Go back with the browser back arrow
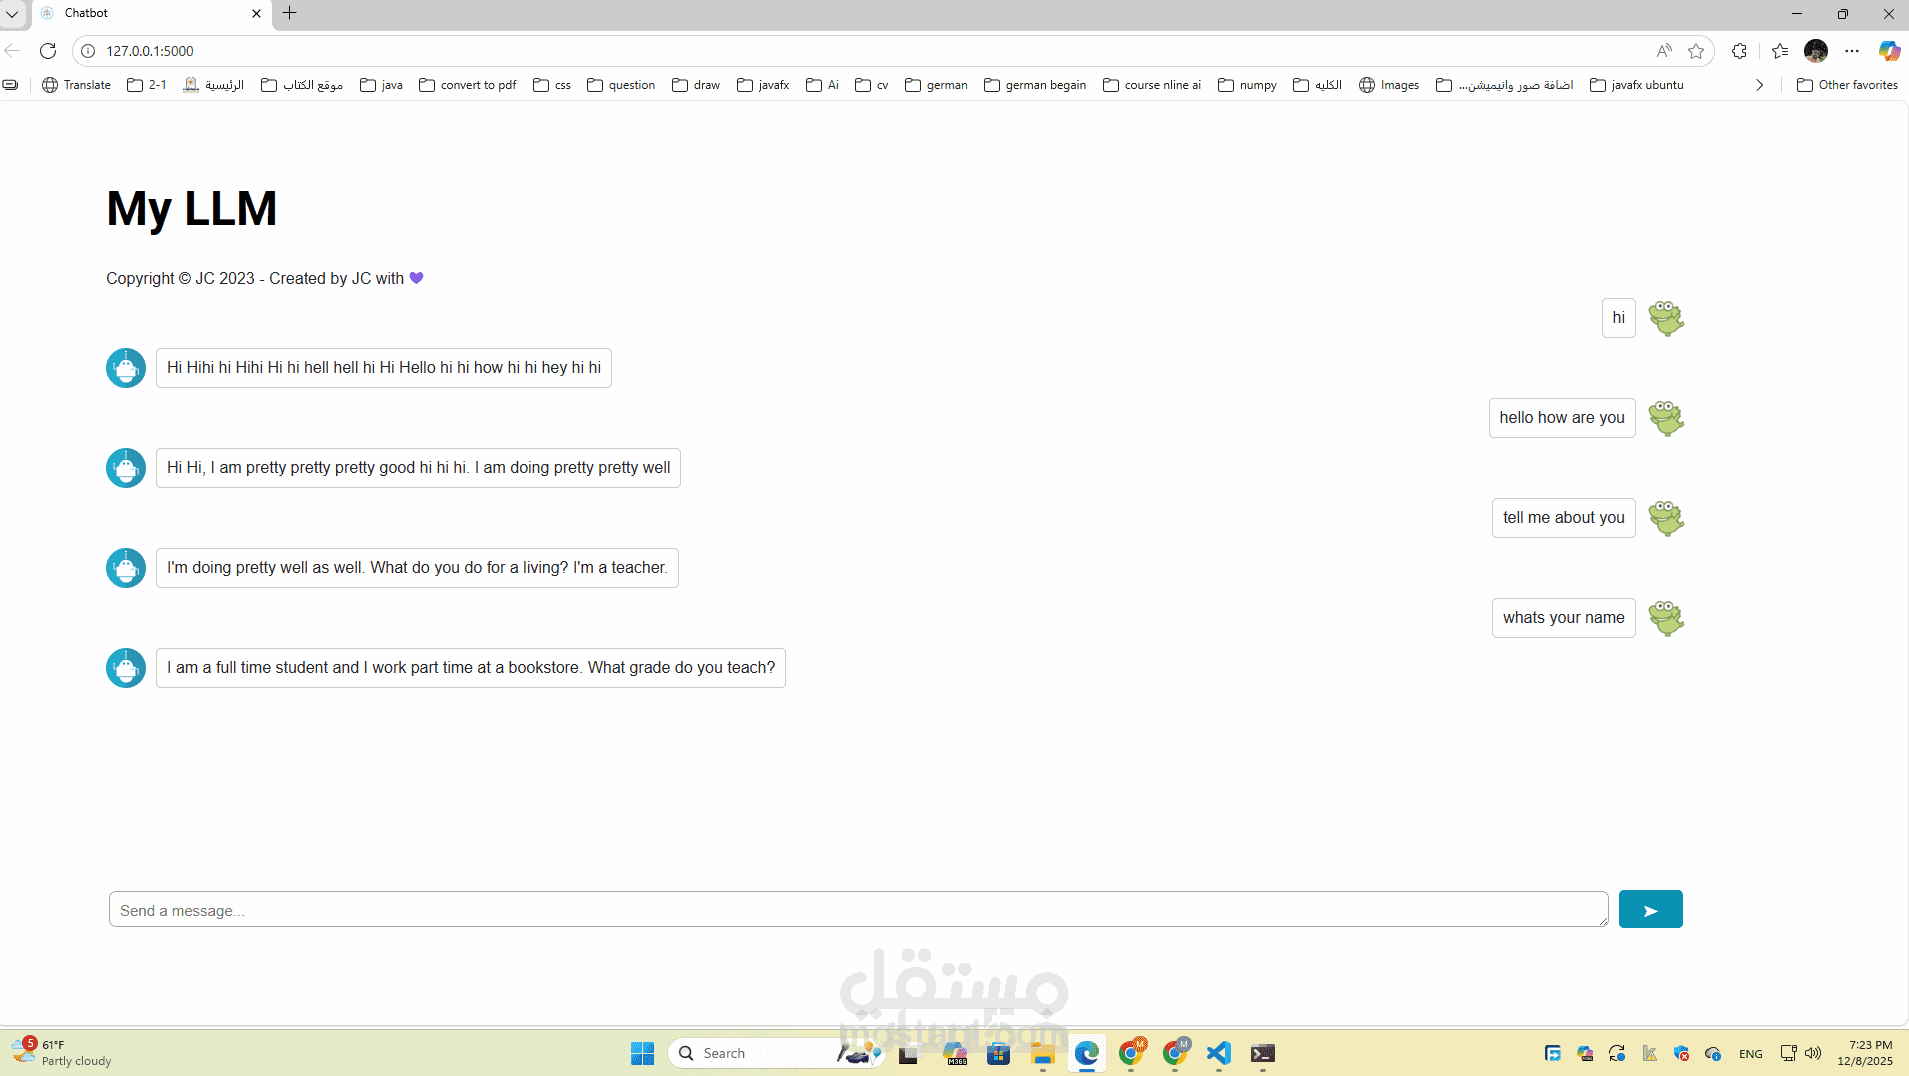Viewport: 1909px width, 1076px height. pyautogui.click(x=13, y=51)
